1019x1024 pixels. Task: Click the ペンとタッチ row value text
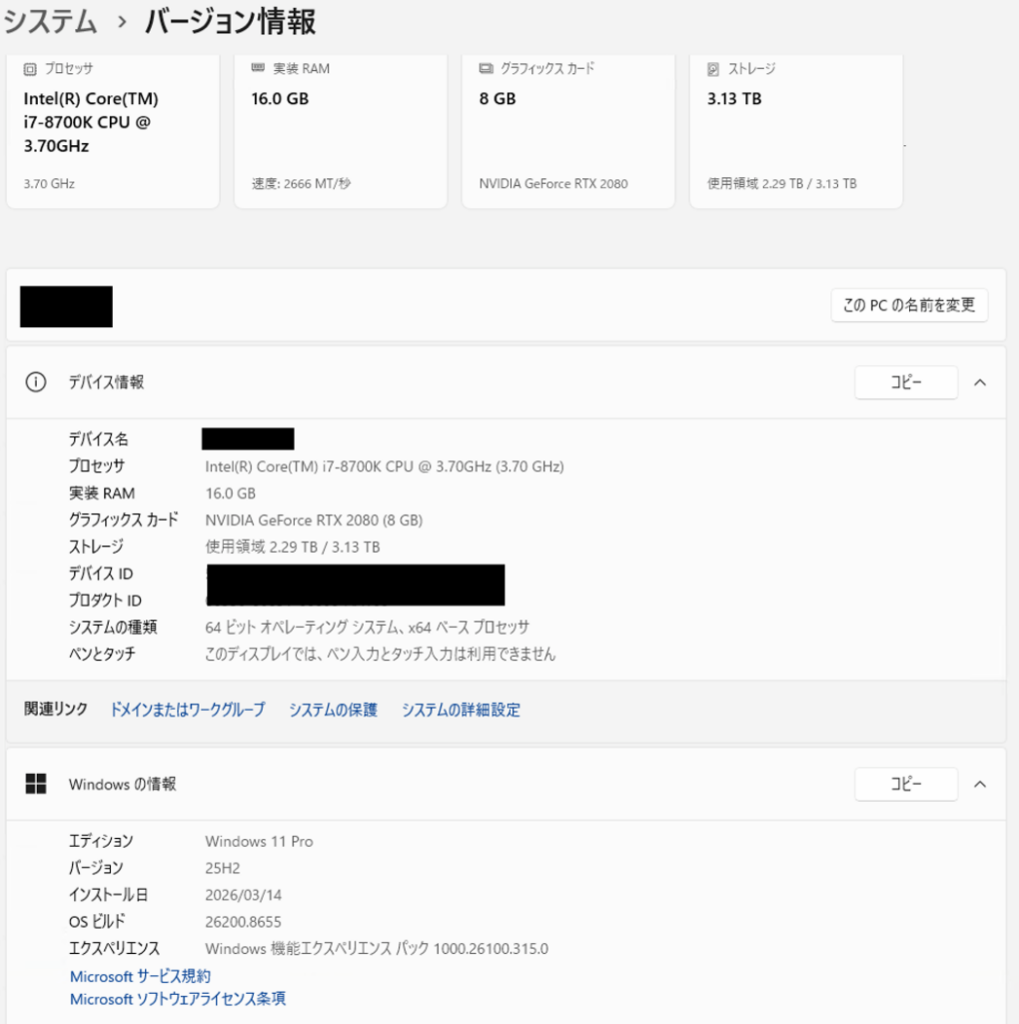coord(380,654)
